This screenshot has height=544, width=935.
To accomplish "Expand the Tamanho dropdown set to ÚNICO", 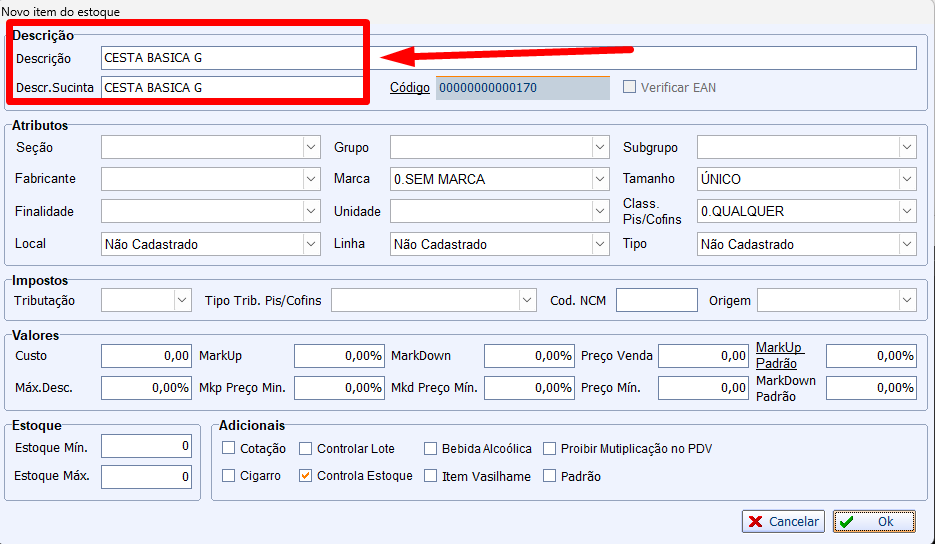I will 907,180.
